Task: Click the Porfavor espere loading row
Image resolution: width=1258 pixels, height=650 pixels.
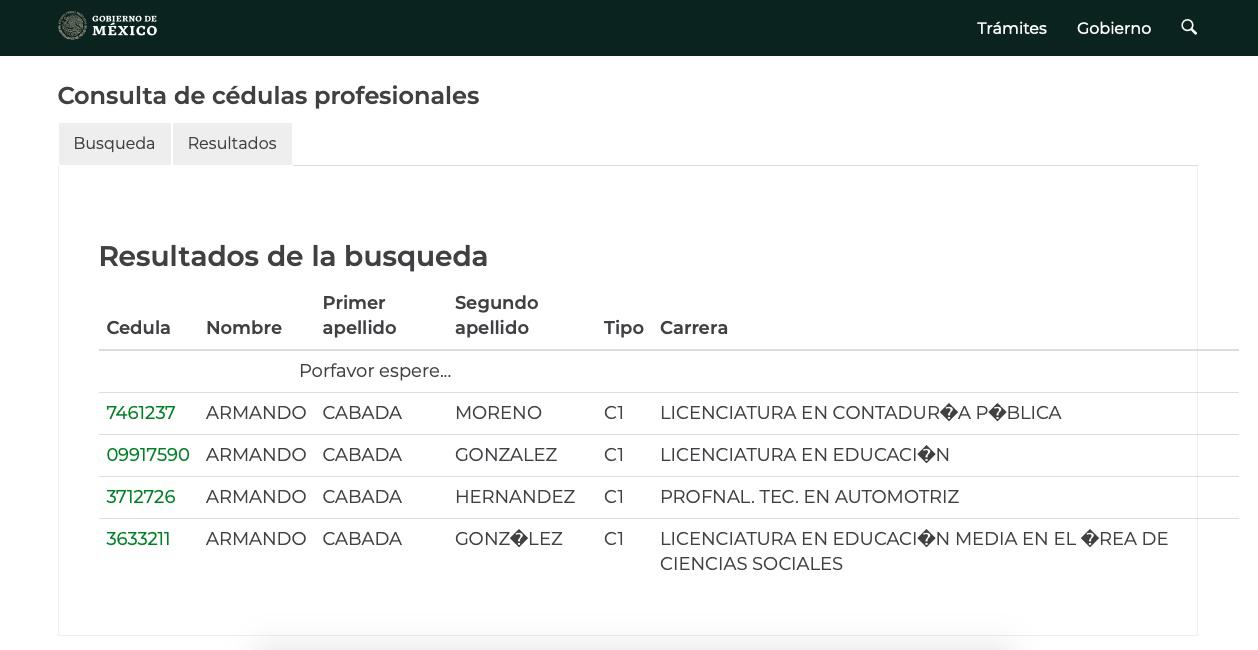Action: pyautogui.click(x=375, y=370)
